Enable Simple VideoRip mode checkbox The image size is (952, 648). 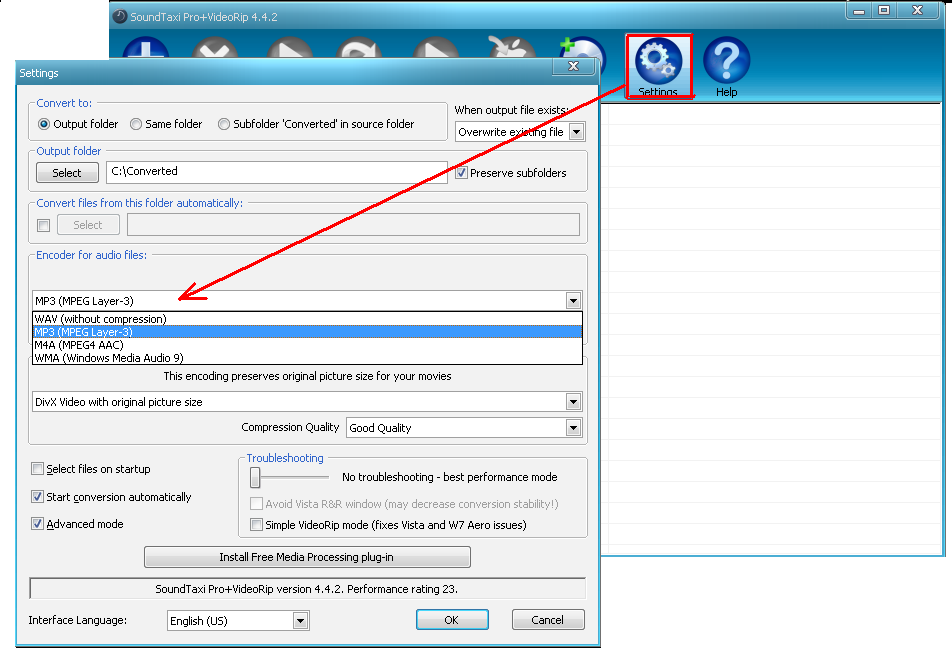click(257, 525)
